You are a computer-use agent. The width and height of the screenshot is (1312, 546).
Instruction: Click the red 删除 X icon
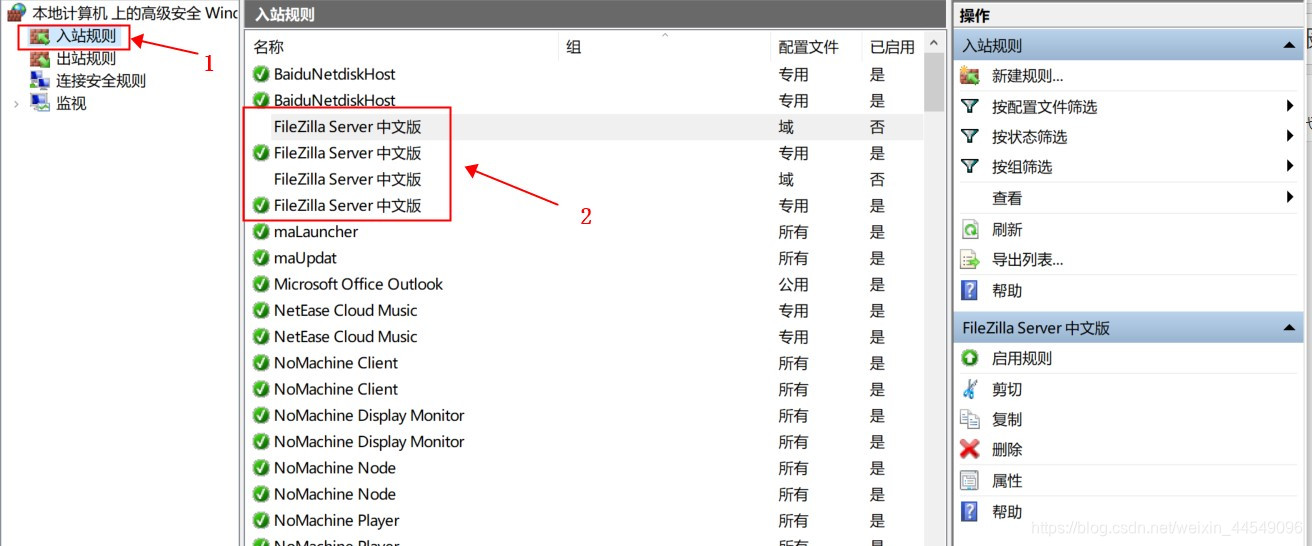969,449
